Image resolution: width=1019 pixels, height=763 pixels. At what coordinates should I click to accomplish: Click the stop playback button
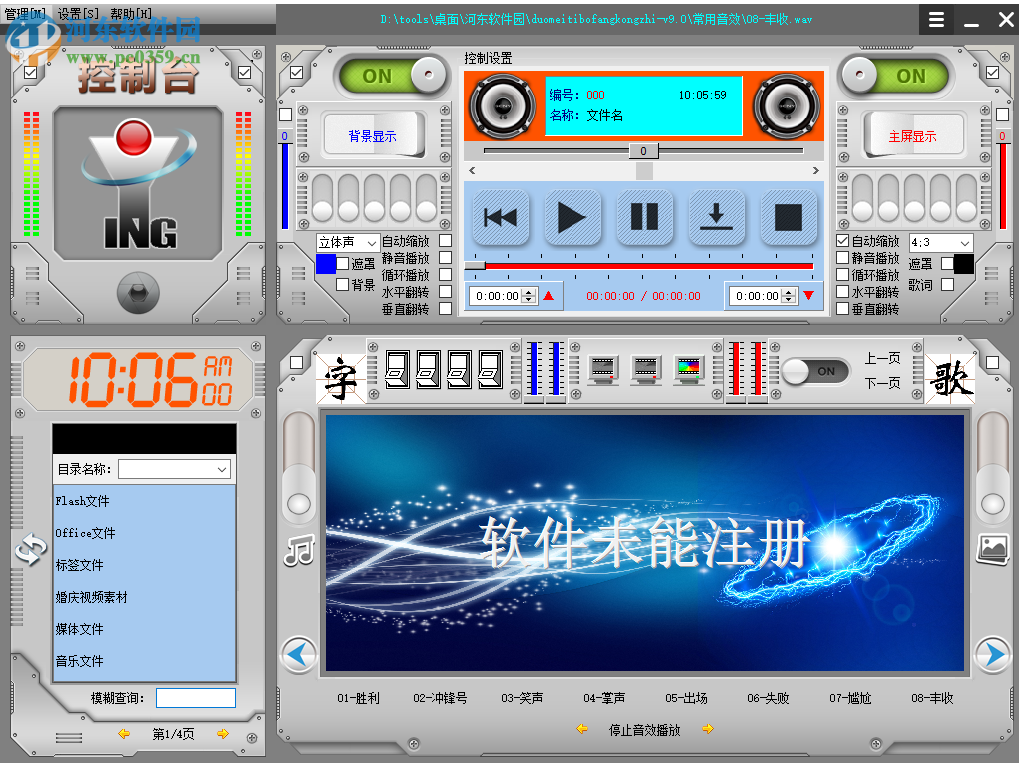coord(788,217)
